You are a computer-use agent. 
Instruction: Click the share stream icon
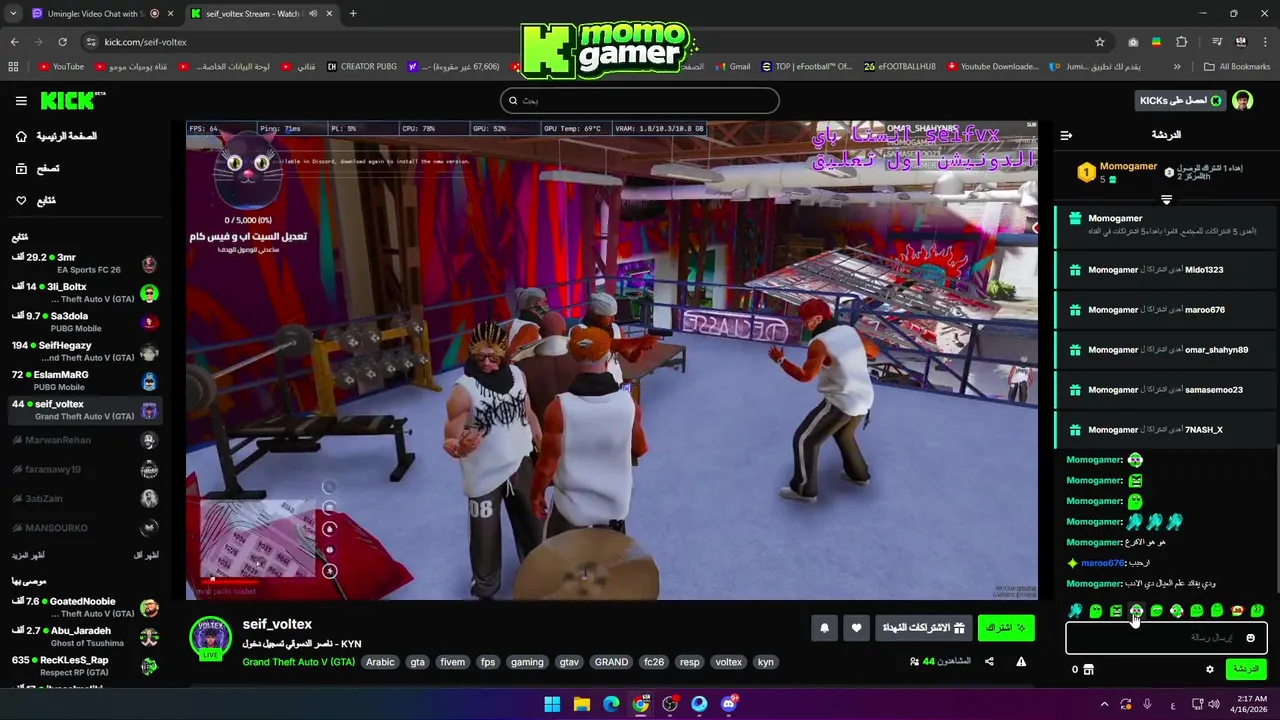coord(989,662)
